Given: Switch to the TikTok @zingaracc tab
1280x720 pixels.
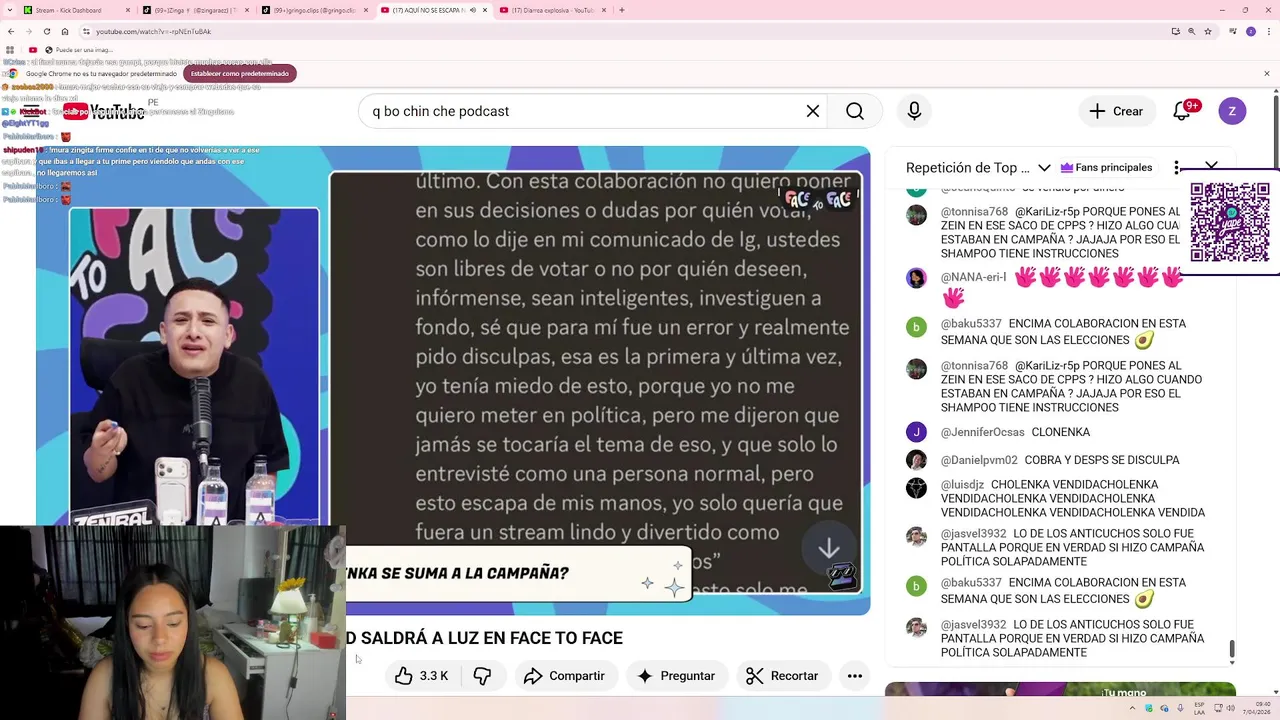Looking at the screenshot, I should point(194,10).
